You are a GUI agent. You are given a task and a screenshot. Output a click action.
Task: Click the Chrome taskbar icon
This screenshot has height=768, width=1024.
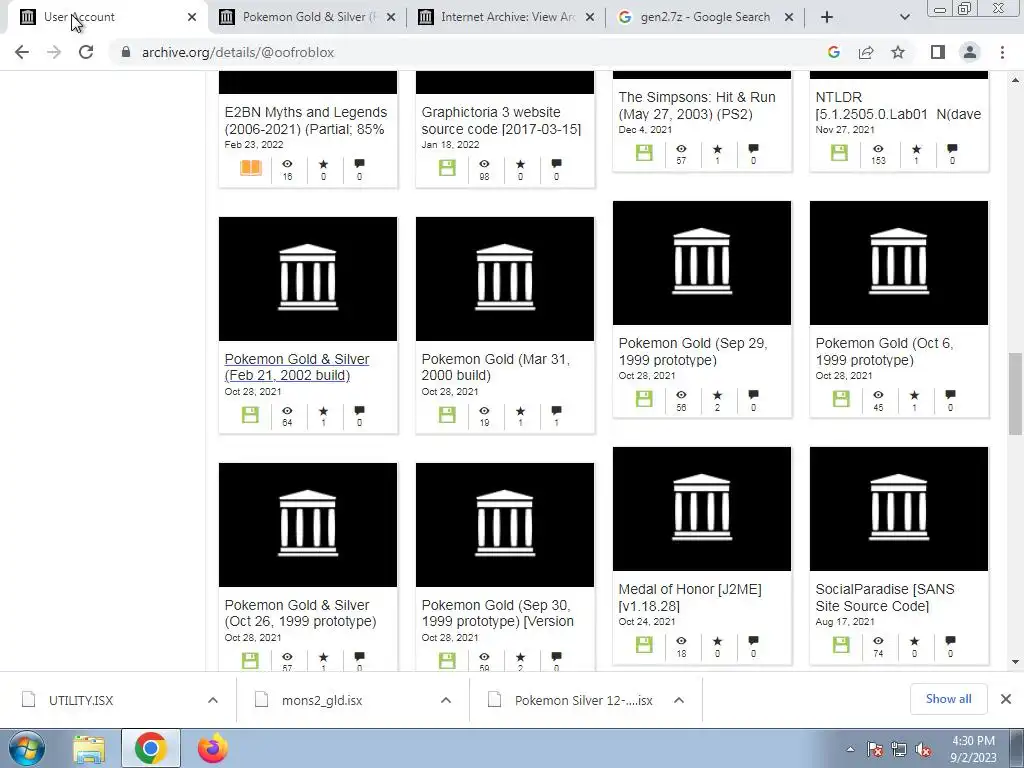(150, 749)
